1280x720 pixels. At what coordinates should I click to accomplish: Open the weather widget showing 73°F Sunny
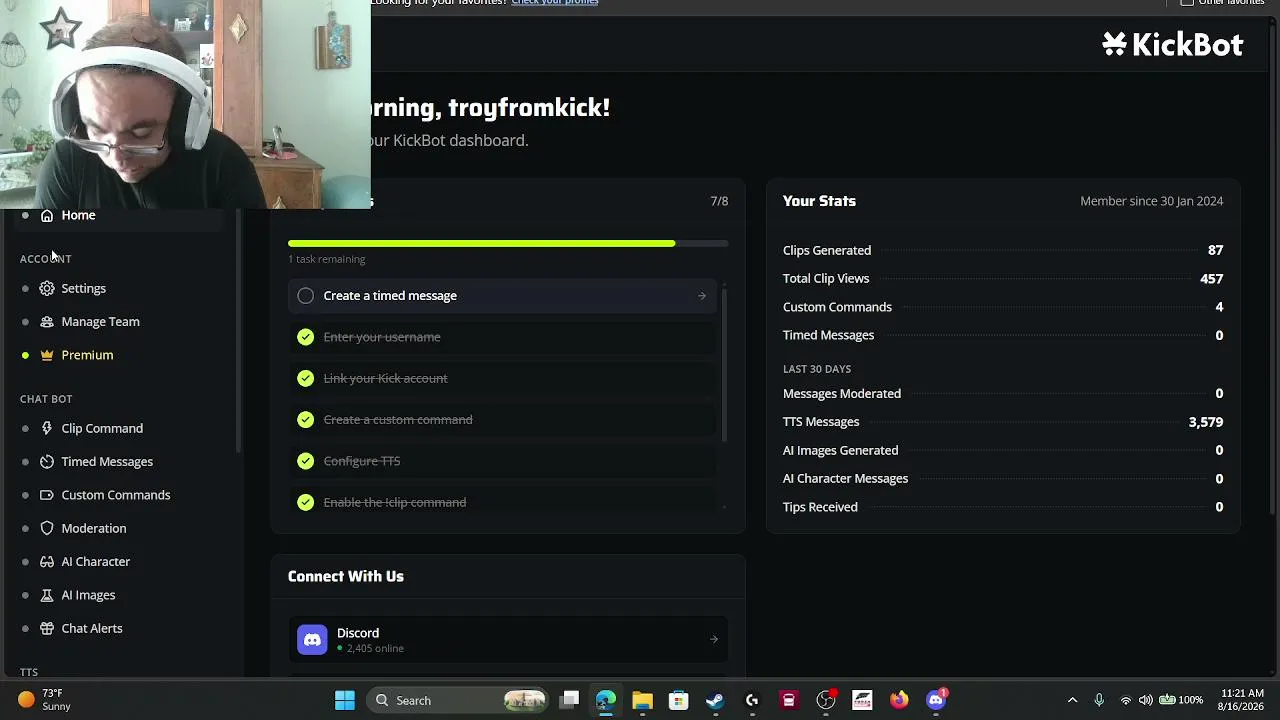[45, 700]
